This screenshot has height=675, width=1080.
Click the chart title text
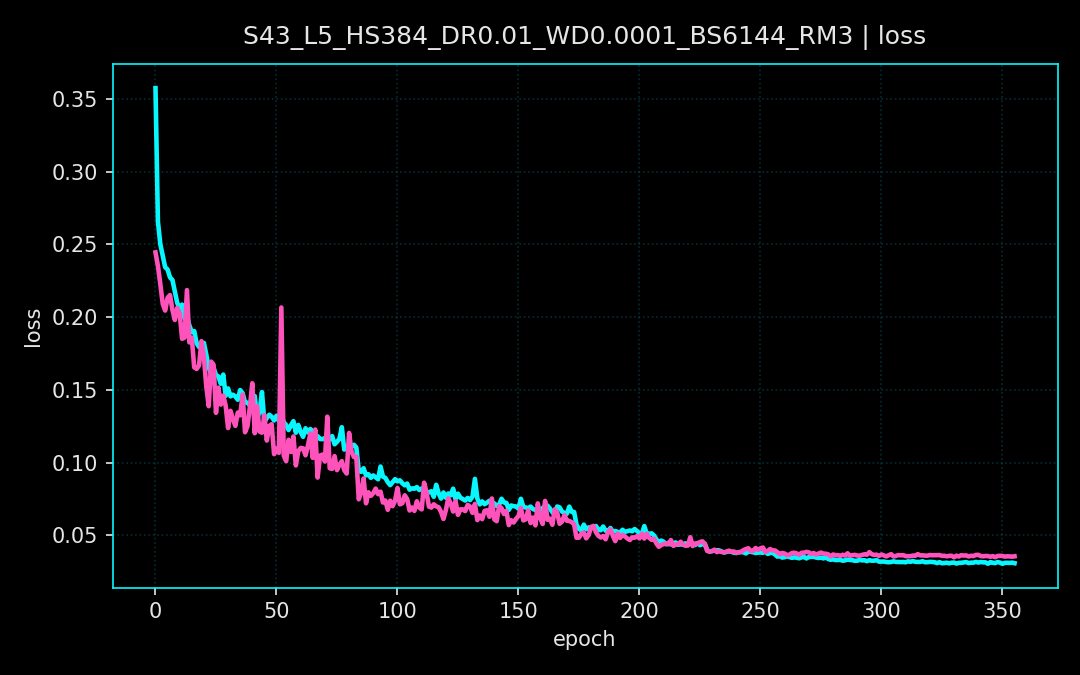point(583,35)
